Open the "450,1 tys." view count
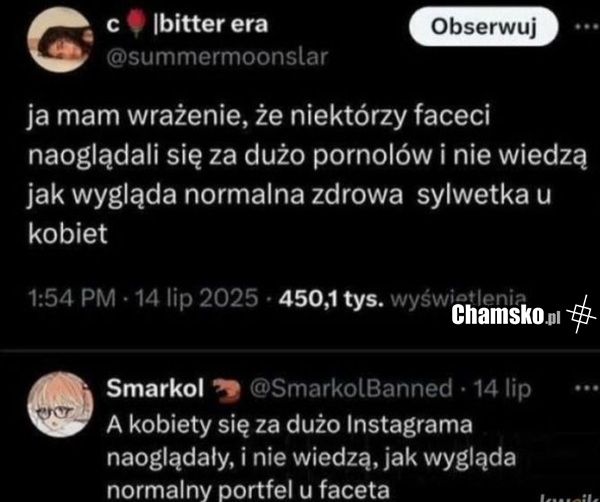 point(331,298)
